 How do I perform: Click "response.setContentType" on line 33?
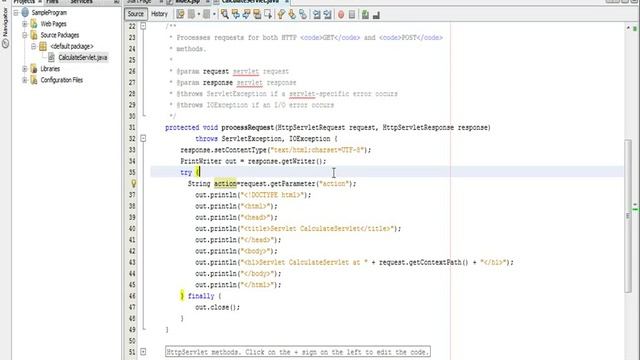point(224,150)
